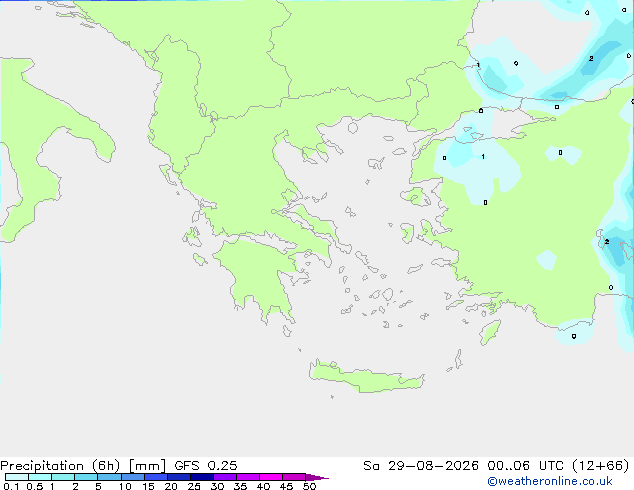
Task: Click the legend value label '10'
Action: coord(125,486)
